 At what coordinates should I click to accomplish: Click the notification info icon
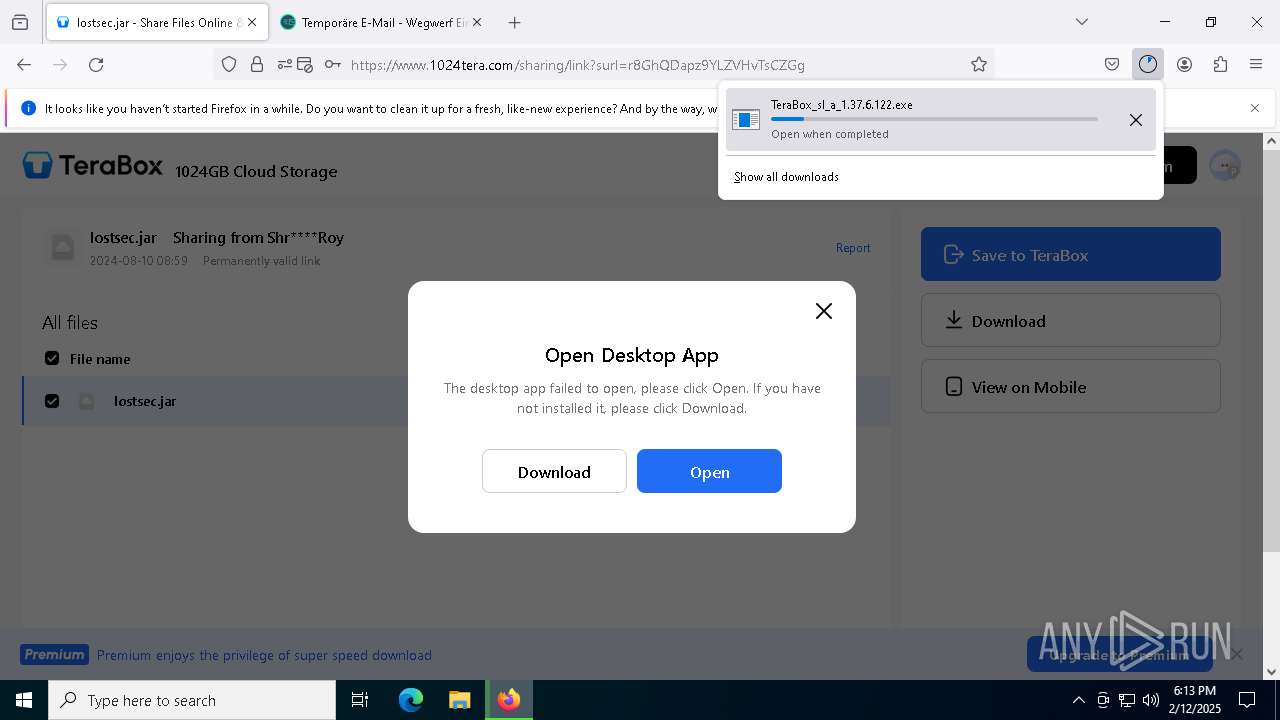coord(28,108)
